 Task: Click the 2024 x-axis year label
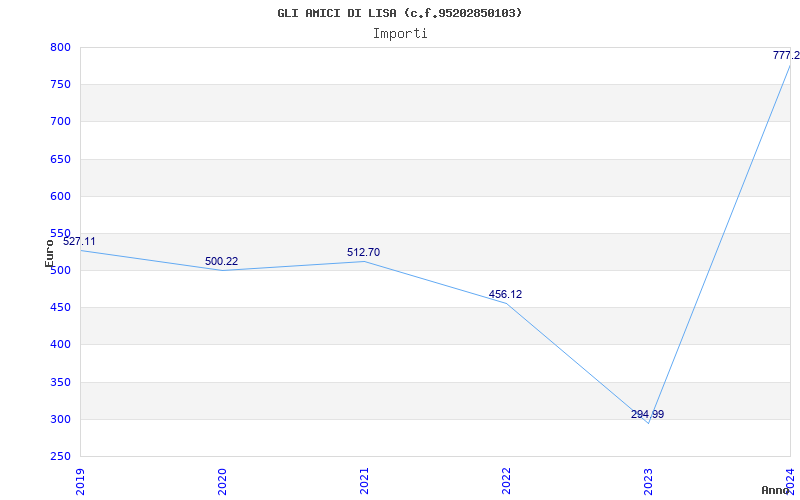tap(790, 479)
